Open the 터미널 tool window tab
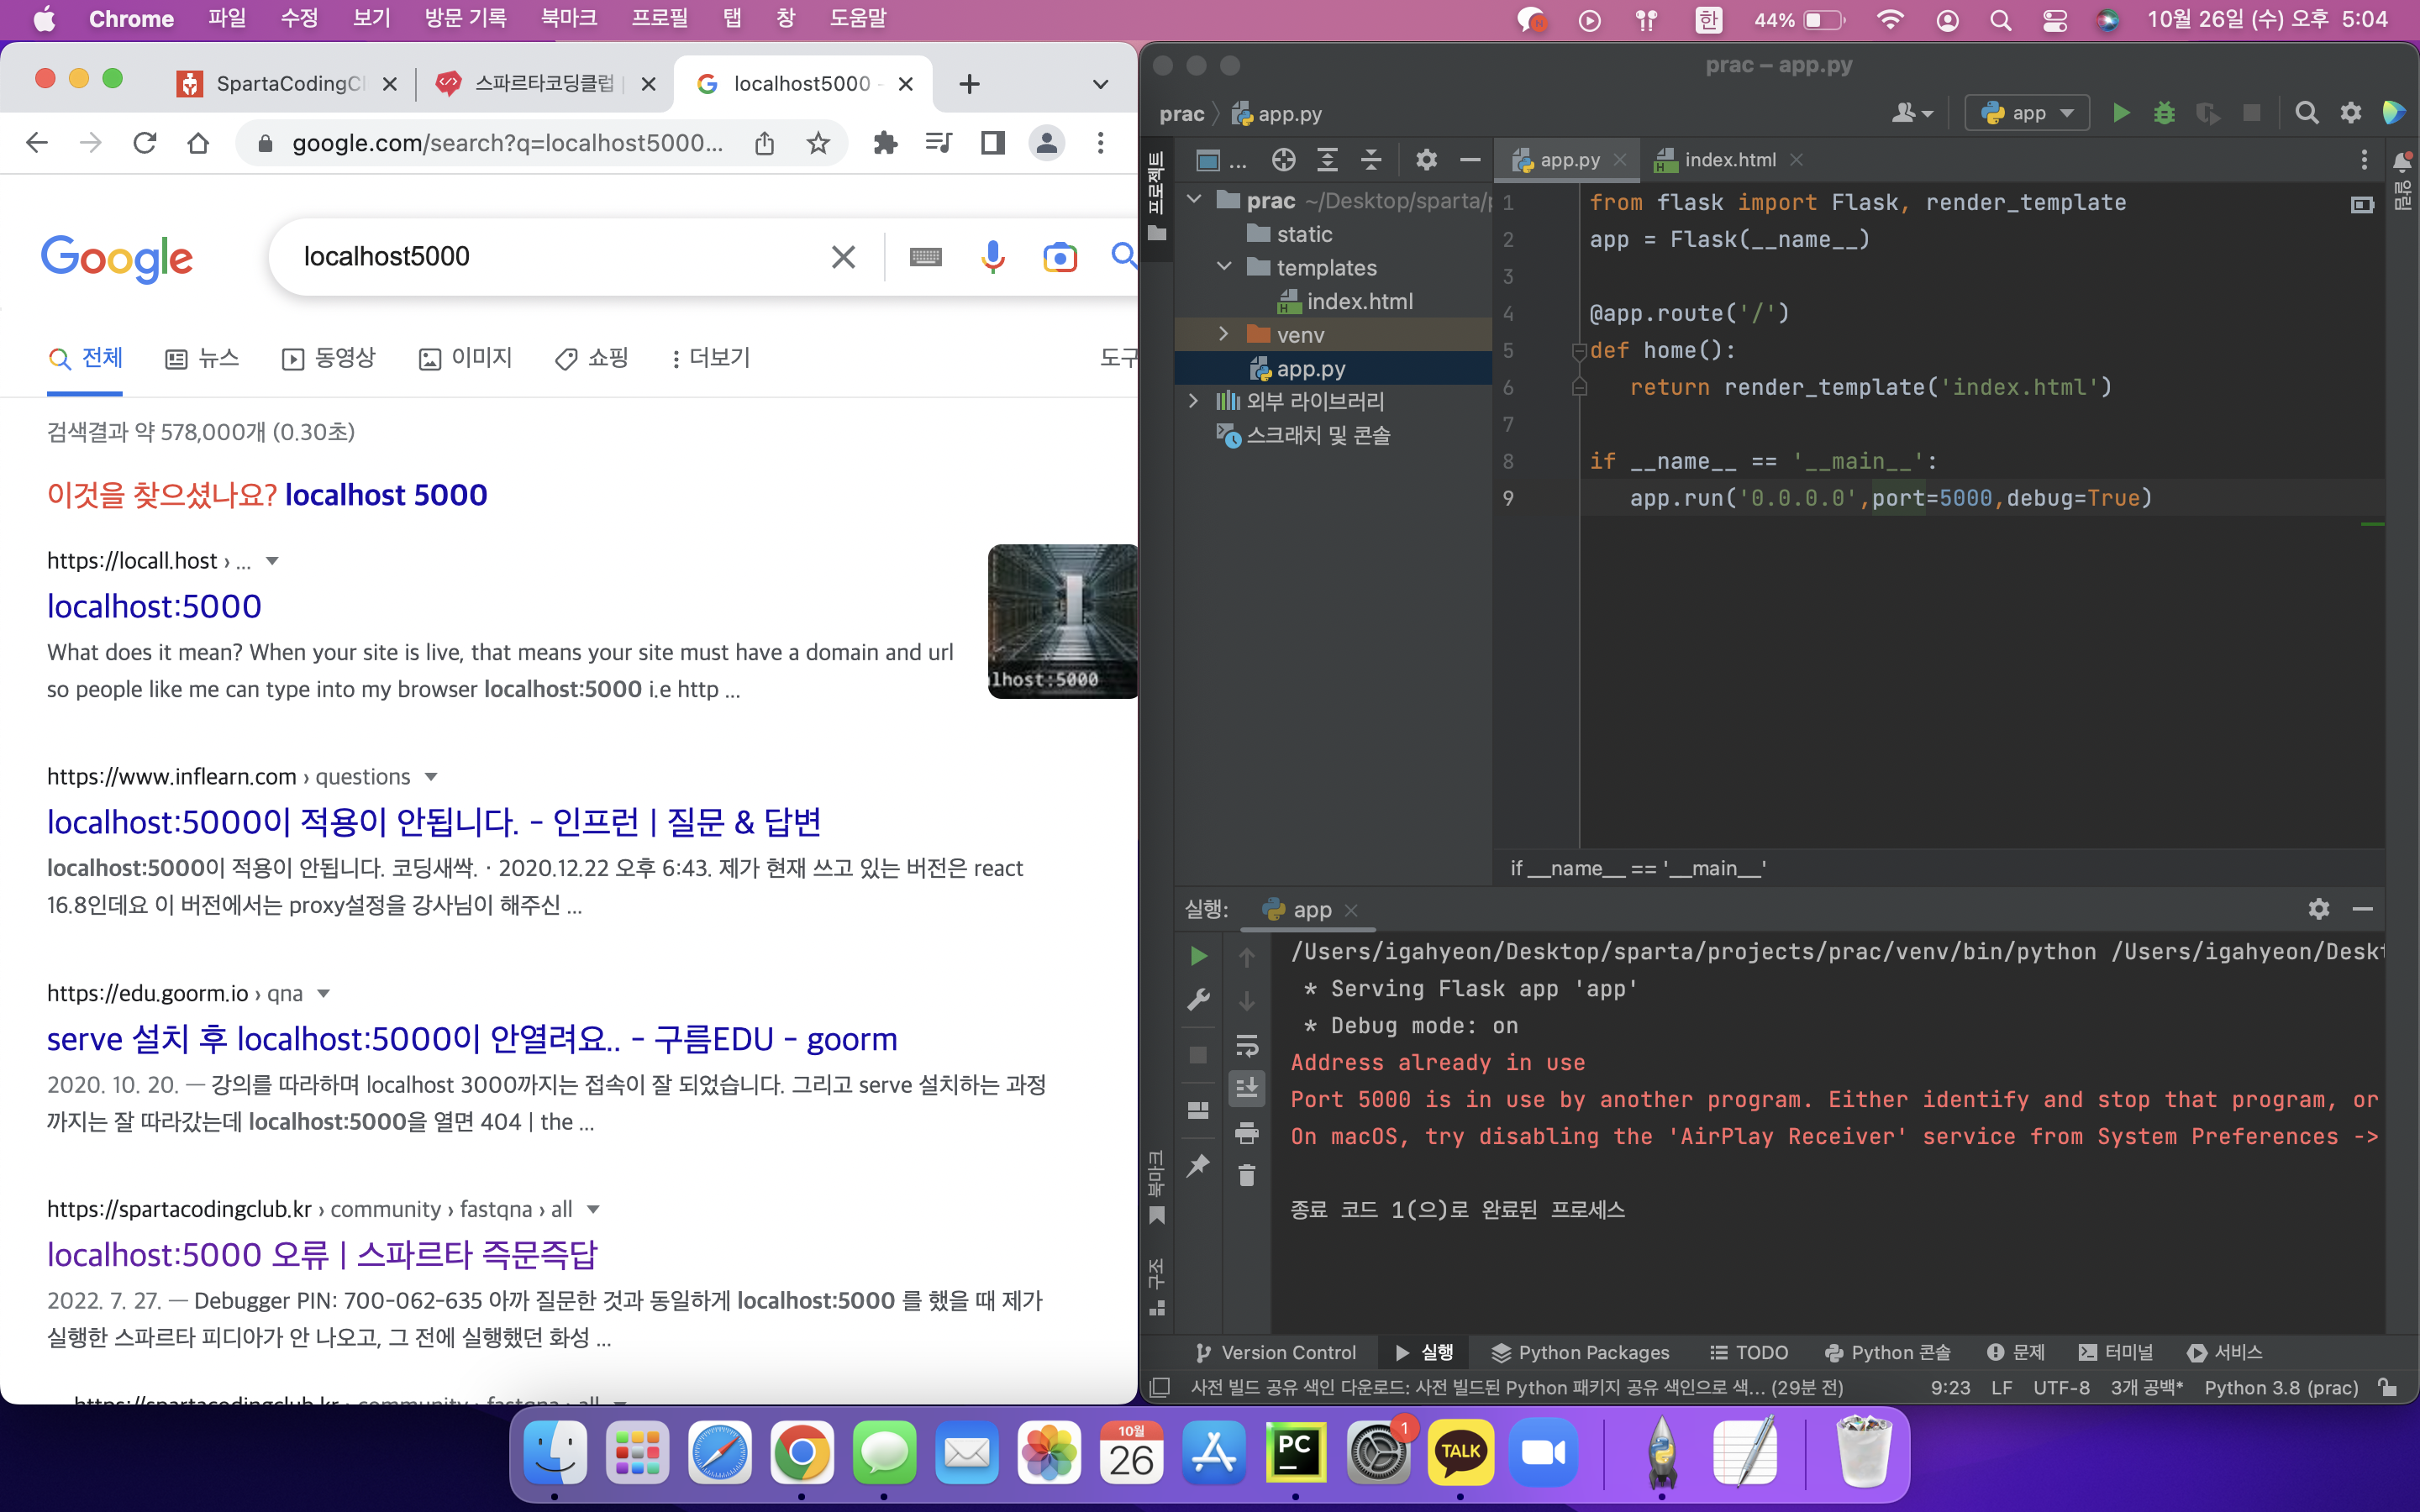2420x1512 pixels. pyautogui.click(x=2116, y=1352)
